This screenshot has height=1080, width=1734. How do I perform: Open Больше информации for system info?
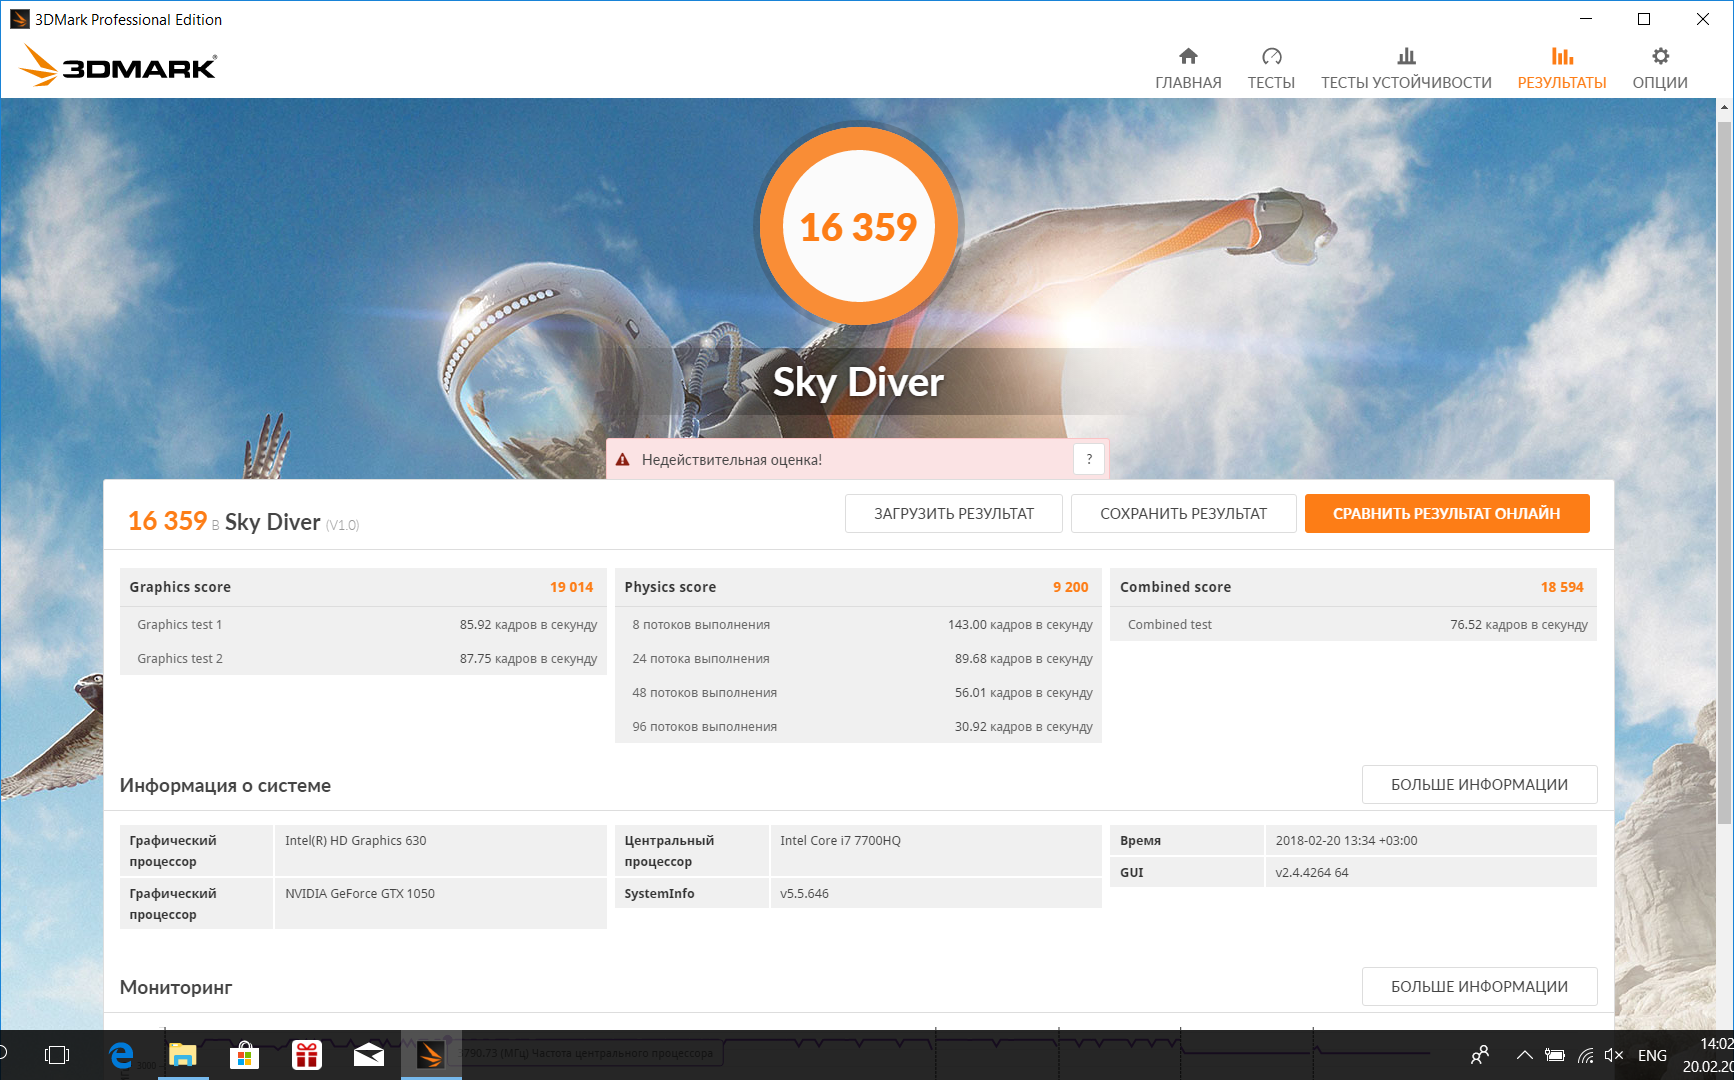[1479, 785]
